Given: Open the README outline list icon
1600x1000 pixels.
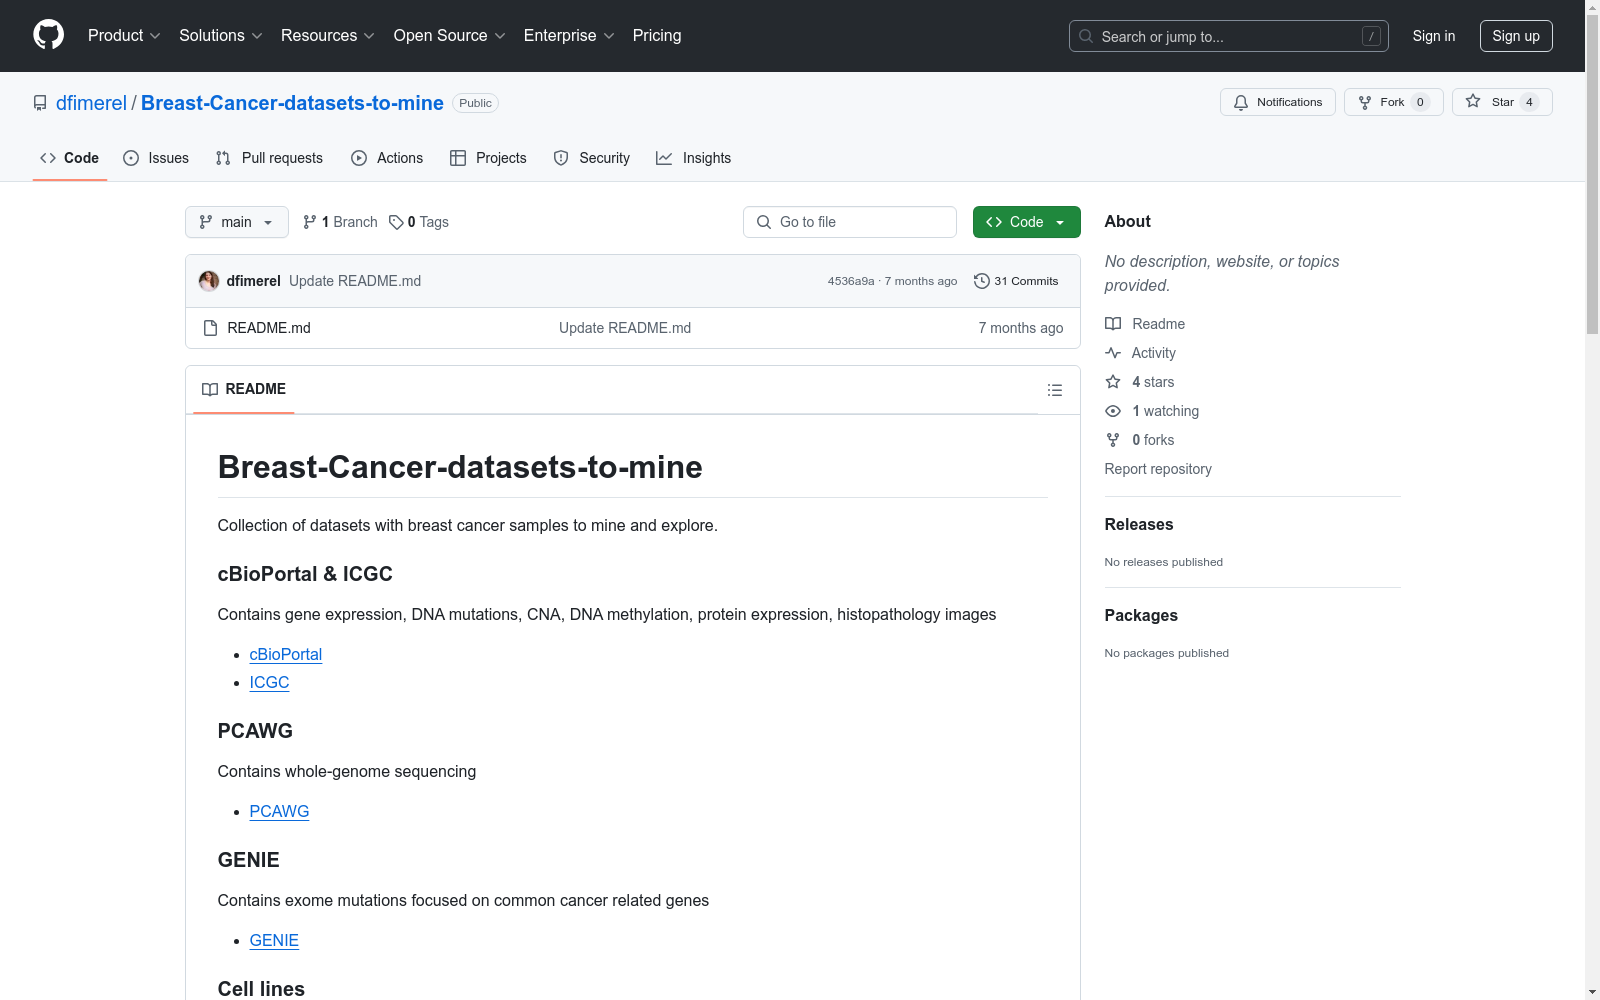Looking at the screenshot, I should pyautogui.click(x=1054, y=390).
